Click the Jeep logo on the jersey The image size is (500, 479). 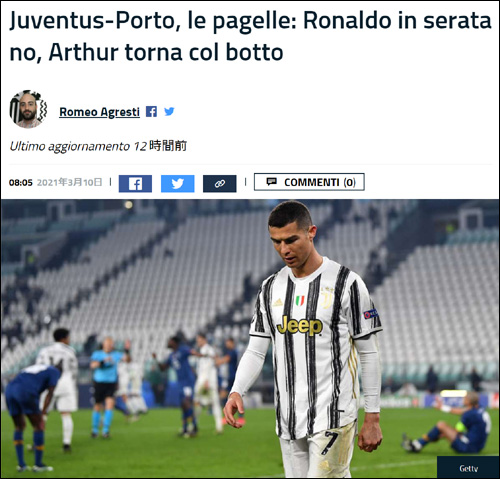point(300,325)
